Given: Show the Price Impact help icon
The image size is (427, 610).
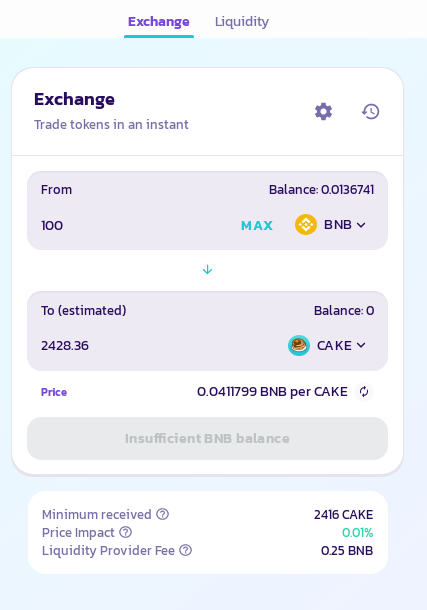Looking at the screenshot, I should [x=126, y=532].
